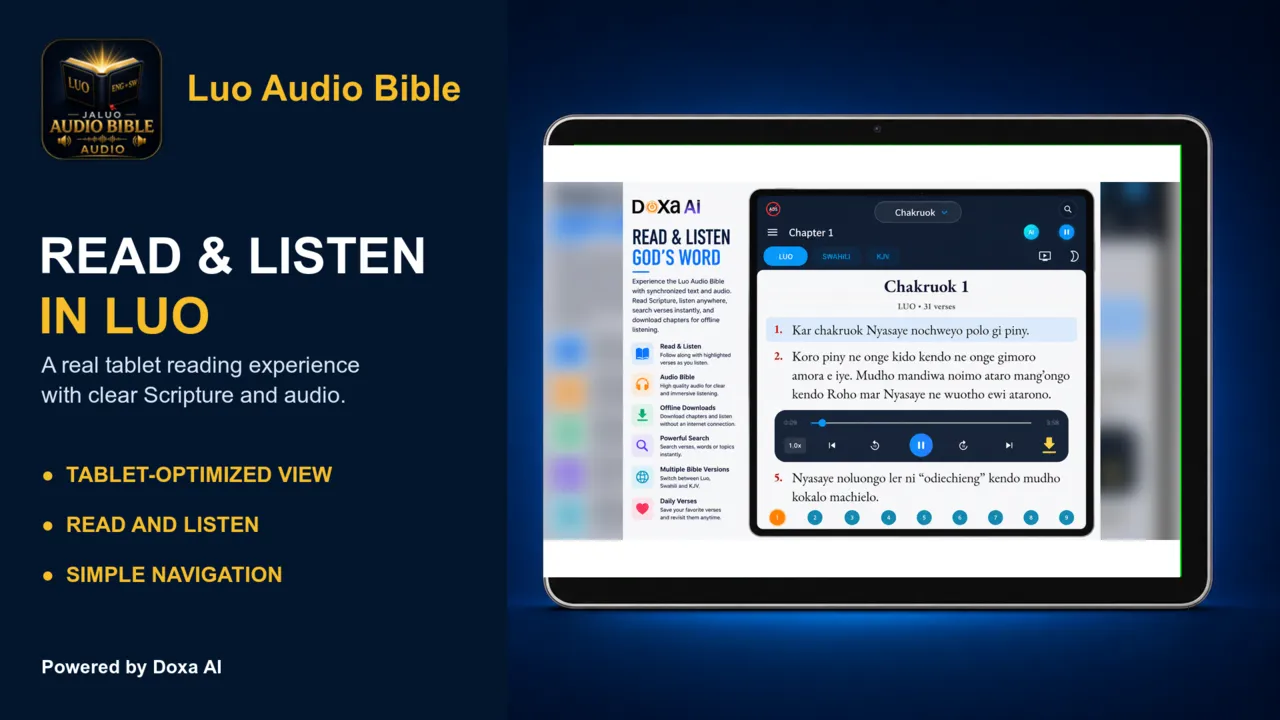Click the 'GOD'S WORD' blue heading
Screen dimensions: 1280x720
676,258
